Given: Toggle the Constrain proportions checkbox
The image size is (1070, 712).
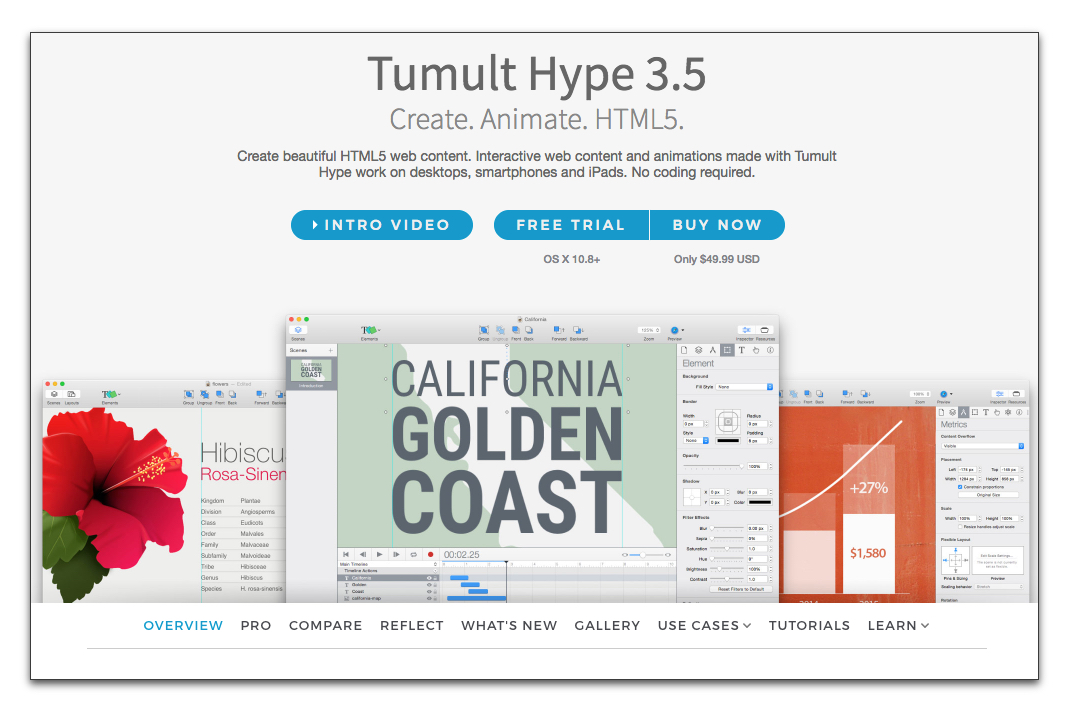Looking at the screenshot, I should (x=960, y=487).
